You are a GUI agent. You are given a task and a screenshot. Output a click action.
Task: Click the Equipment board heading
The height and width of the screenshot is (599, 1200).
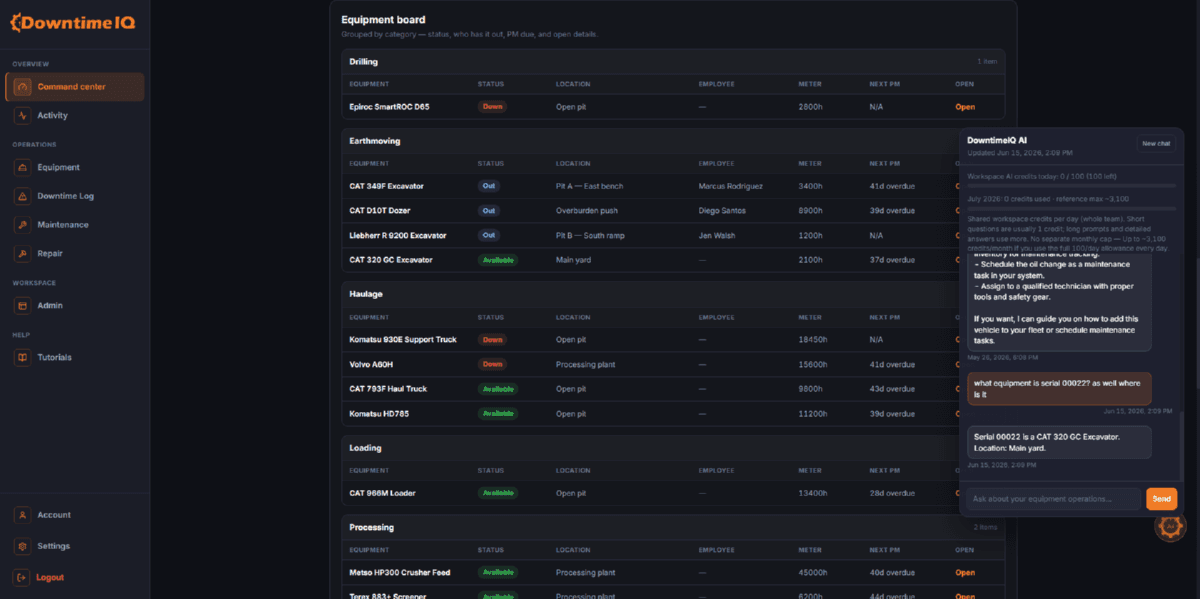[x=383, y=20]
